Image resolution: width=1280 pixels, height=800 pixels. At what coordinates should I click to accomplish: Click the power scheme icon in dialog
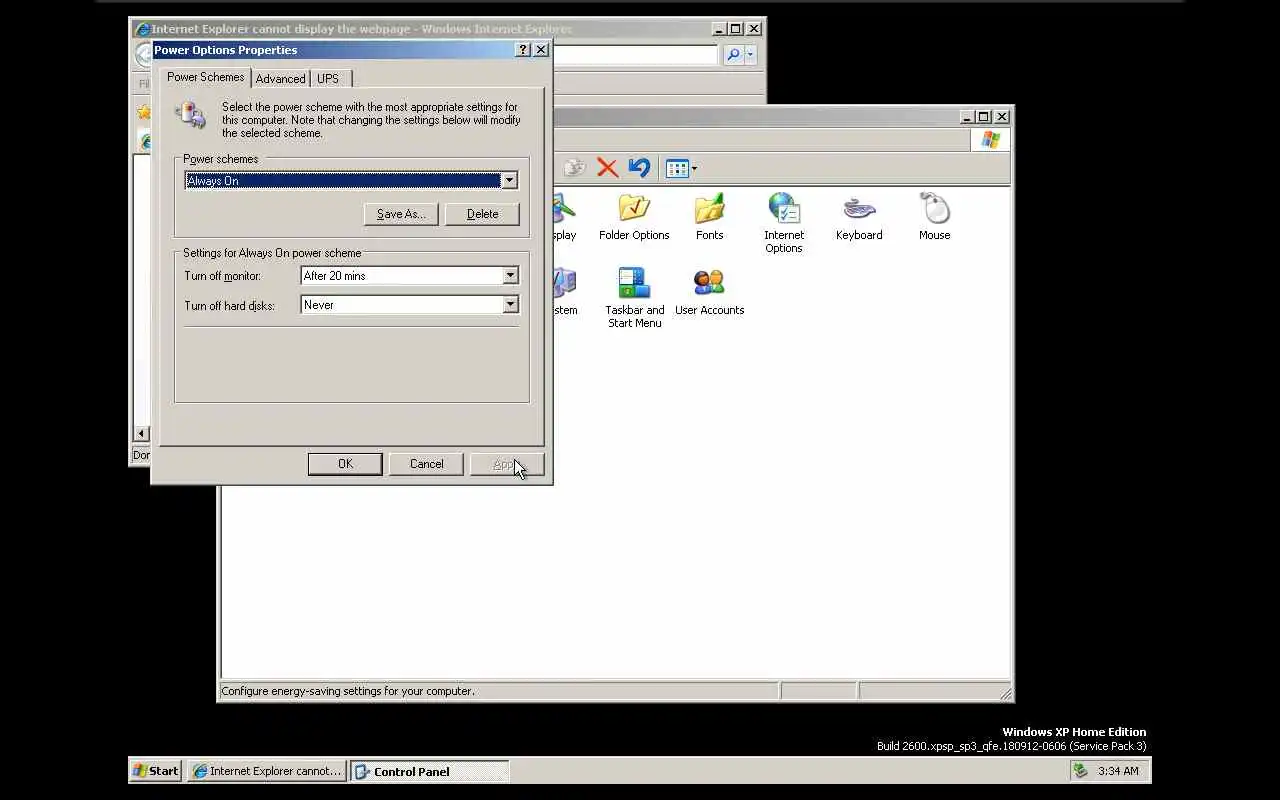190,114
